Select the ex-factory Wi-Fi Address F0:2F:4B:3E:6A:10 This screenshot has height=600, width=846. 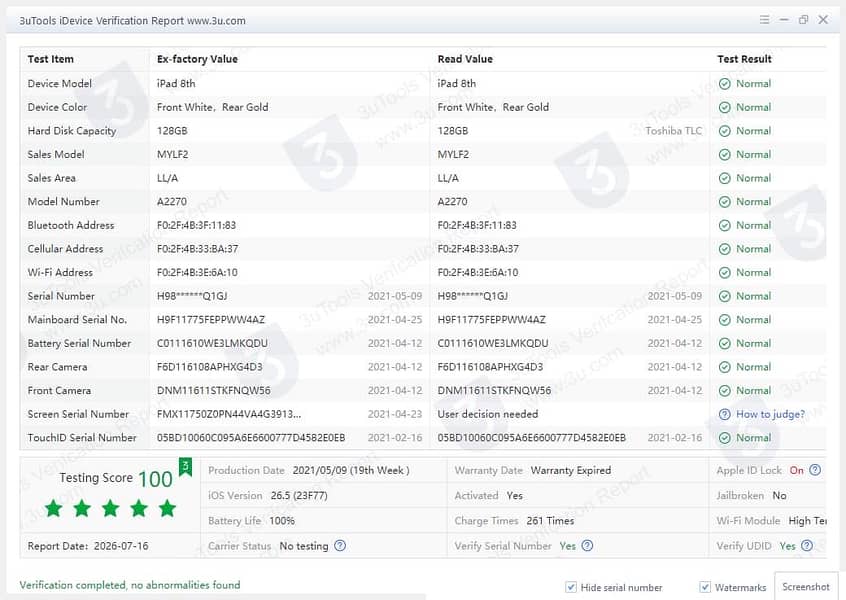[197, 272]
